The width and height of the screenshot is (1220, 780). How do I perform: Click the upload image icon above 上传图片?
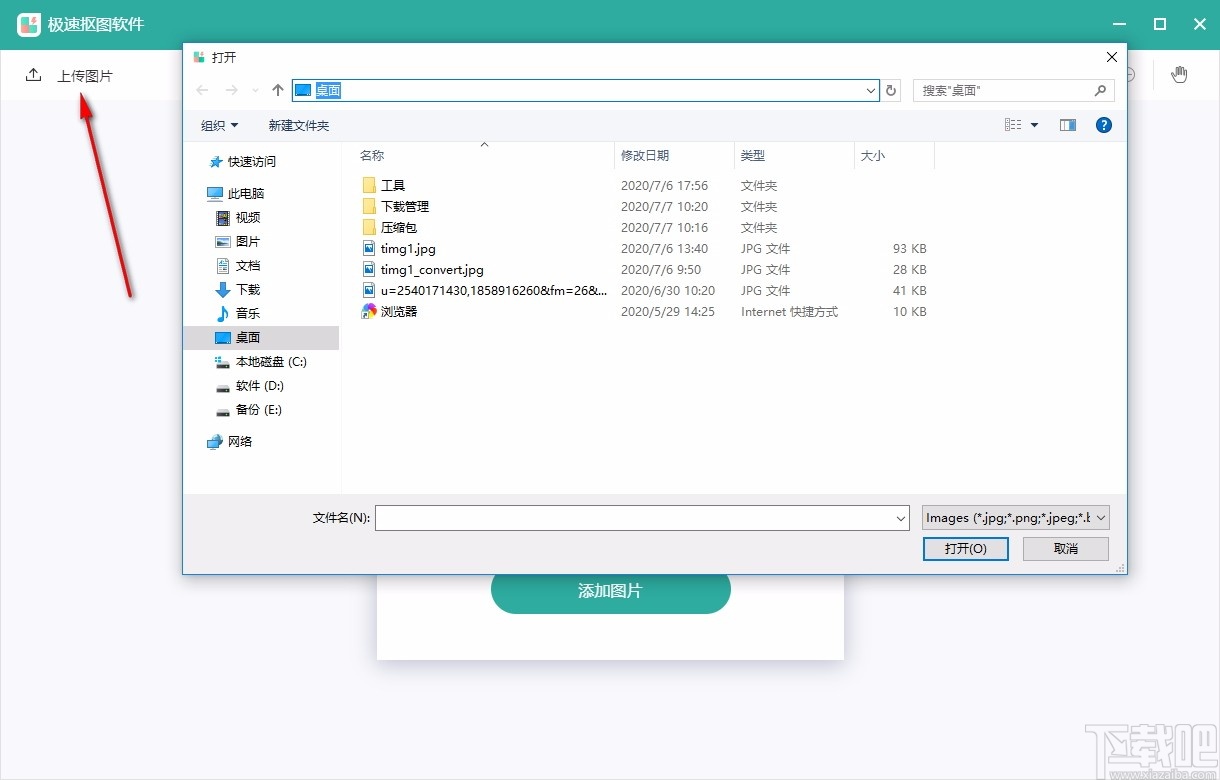34,74
